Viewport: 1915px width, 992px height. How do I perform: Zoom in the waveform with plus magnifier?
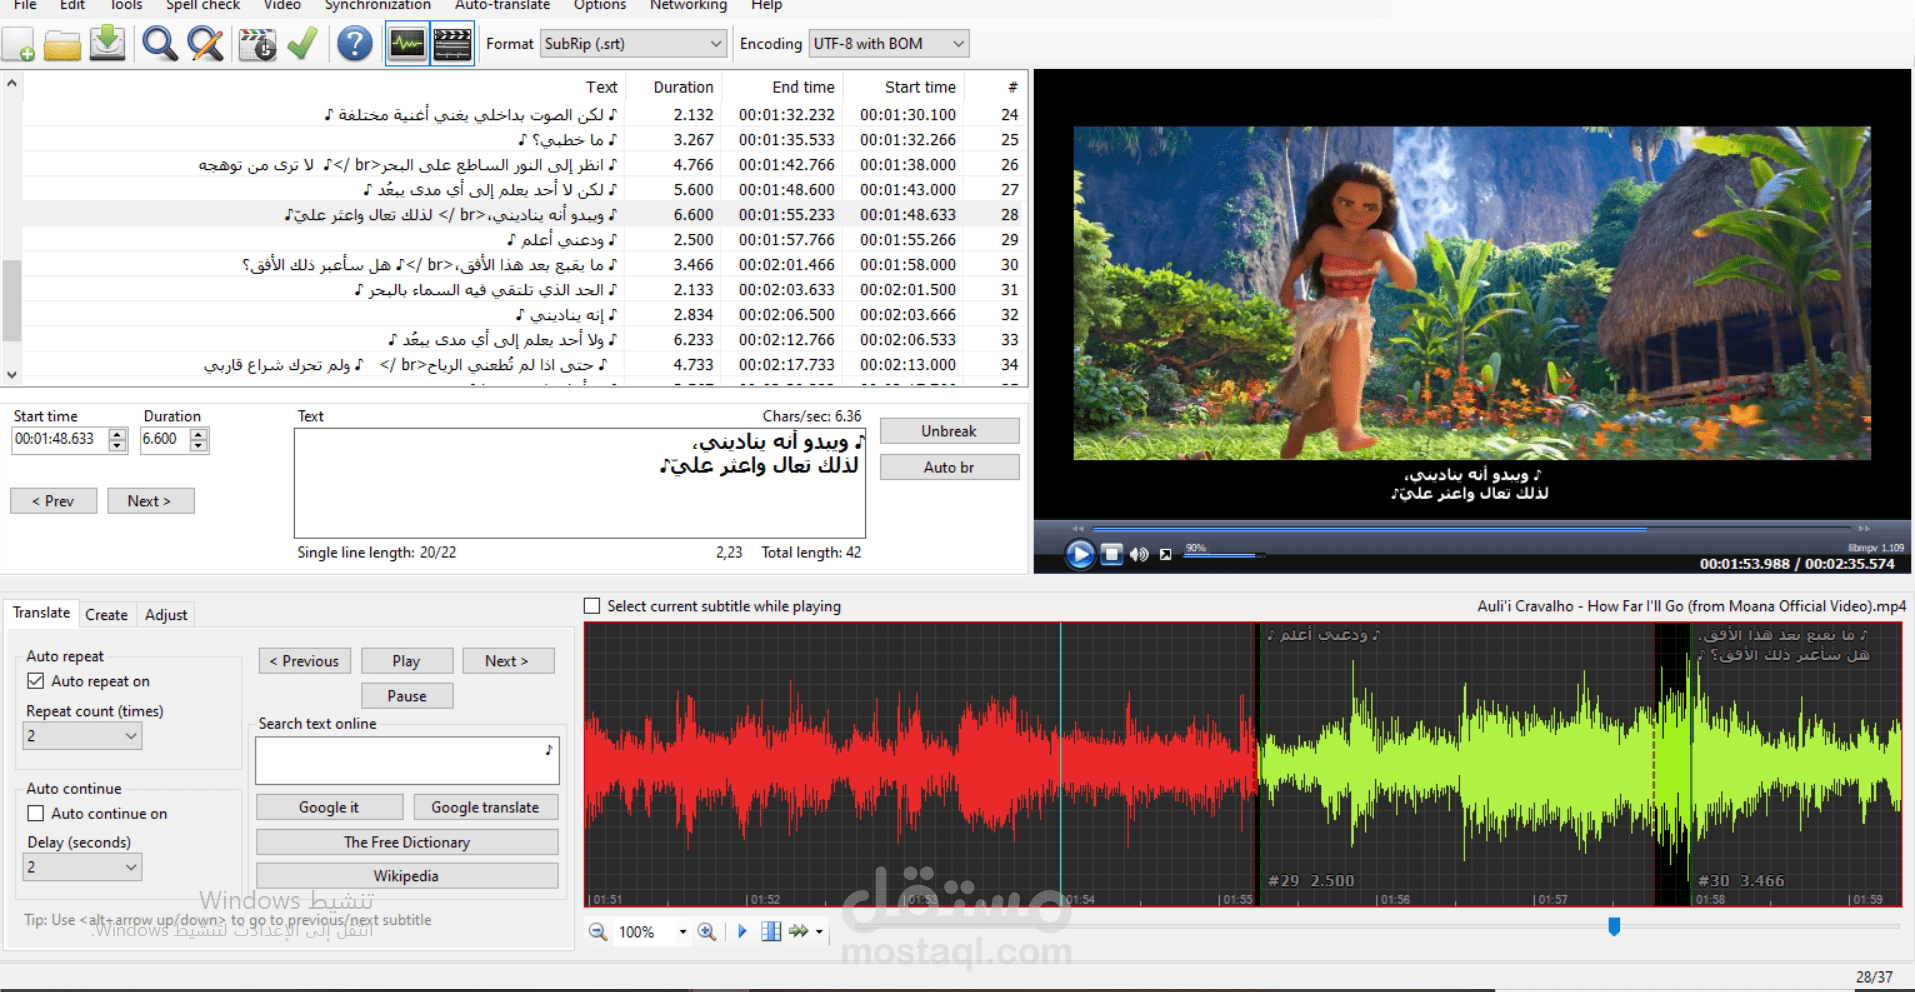707,932
